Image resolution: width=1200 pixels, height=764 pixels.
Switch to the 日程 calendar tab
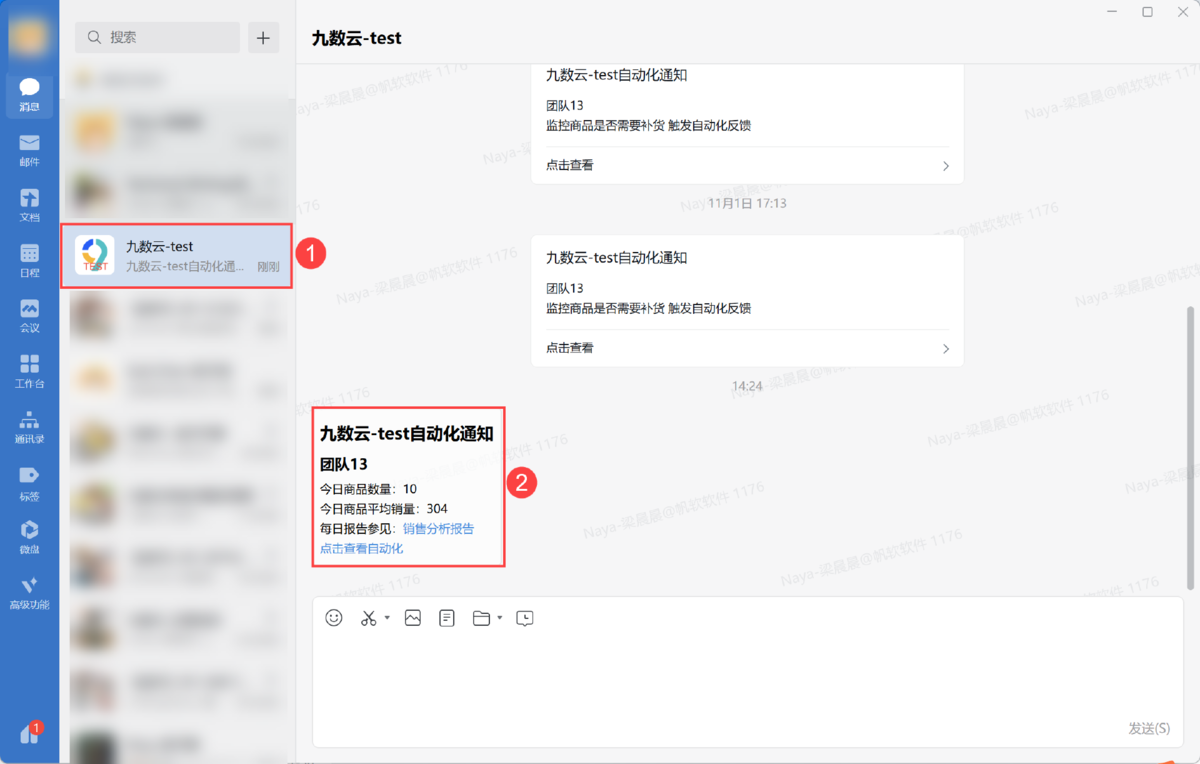[29, 260]
